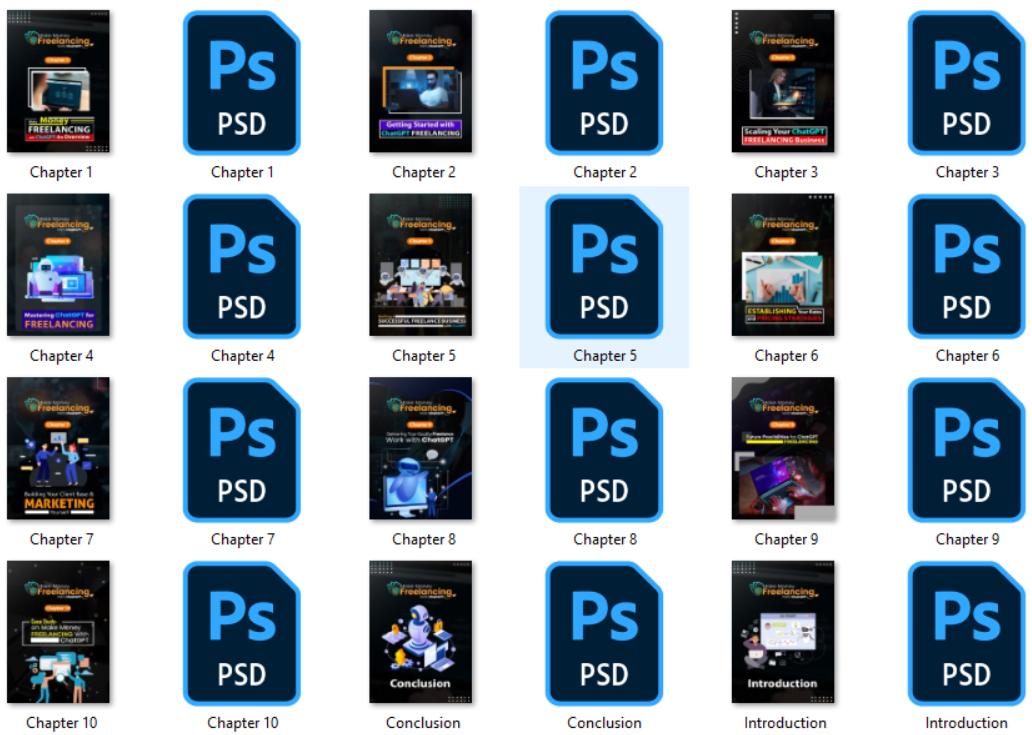Select the Conclusion PSD file icon

604,633
